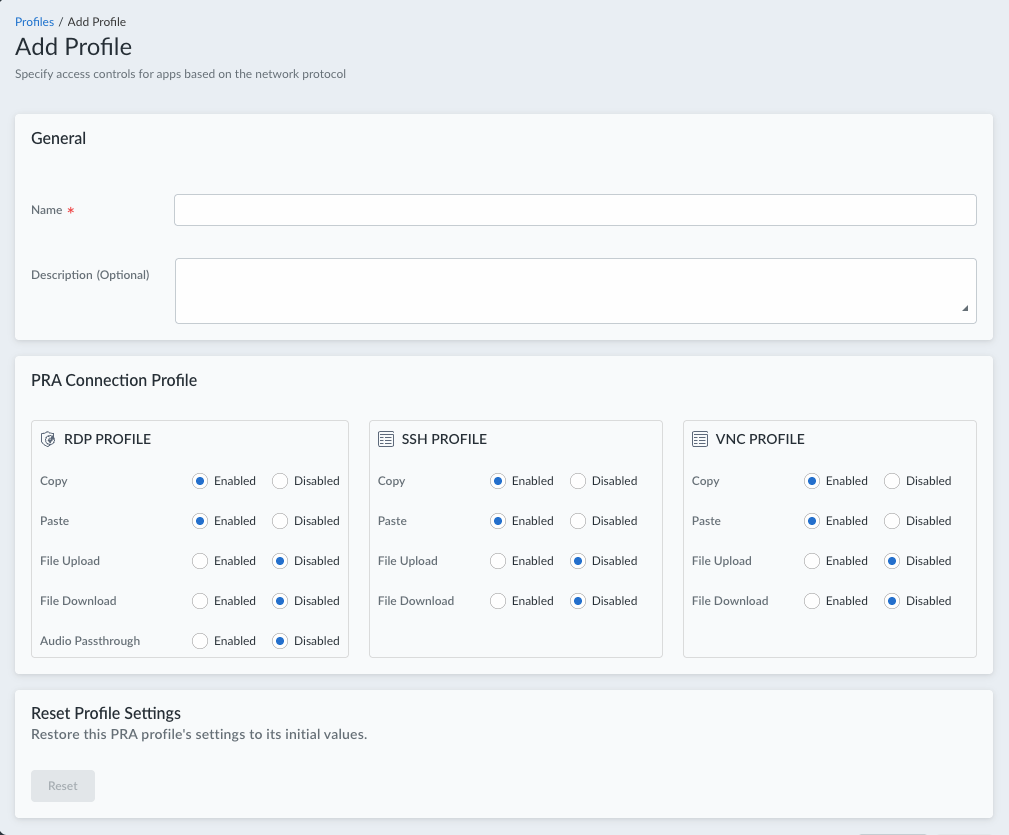1009x835 pixels.
Task: Disable Copy for VNC profile
Action: (x=892, y=481)
